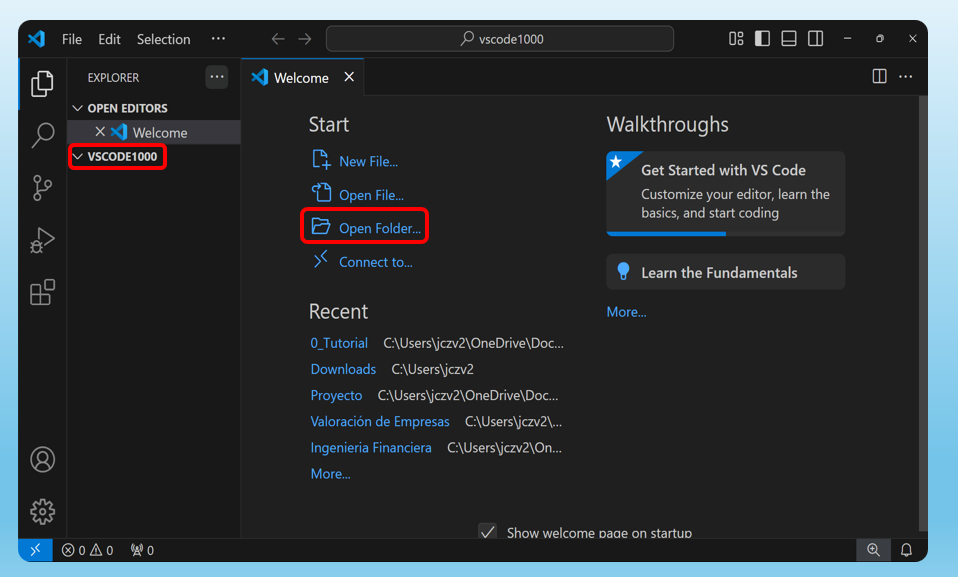The image size is (958, 577).
Task: Click the Go Forward arrow
Action: tap(305, 39)
